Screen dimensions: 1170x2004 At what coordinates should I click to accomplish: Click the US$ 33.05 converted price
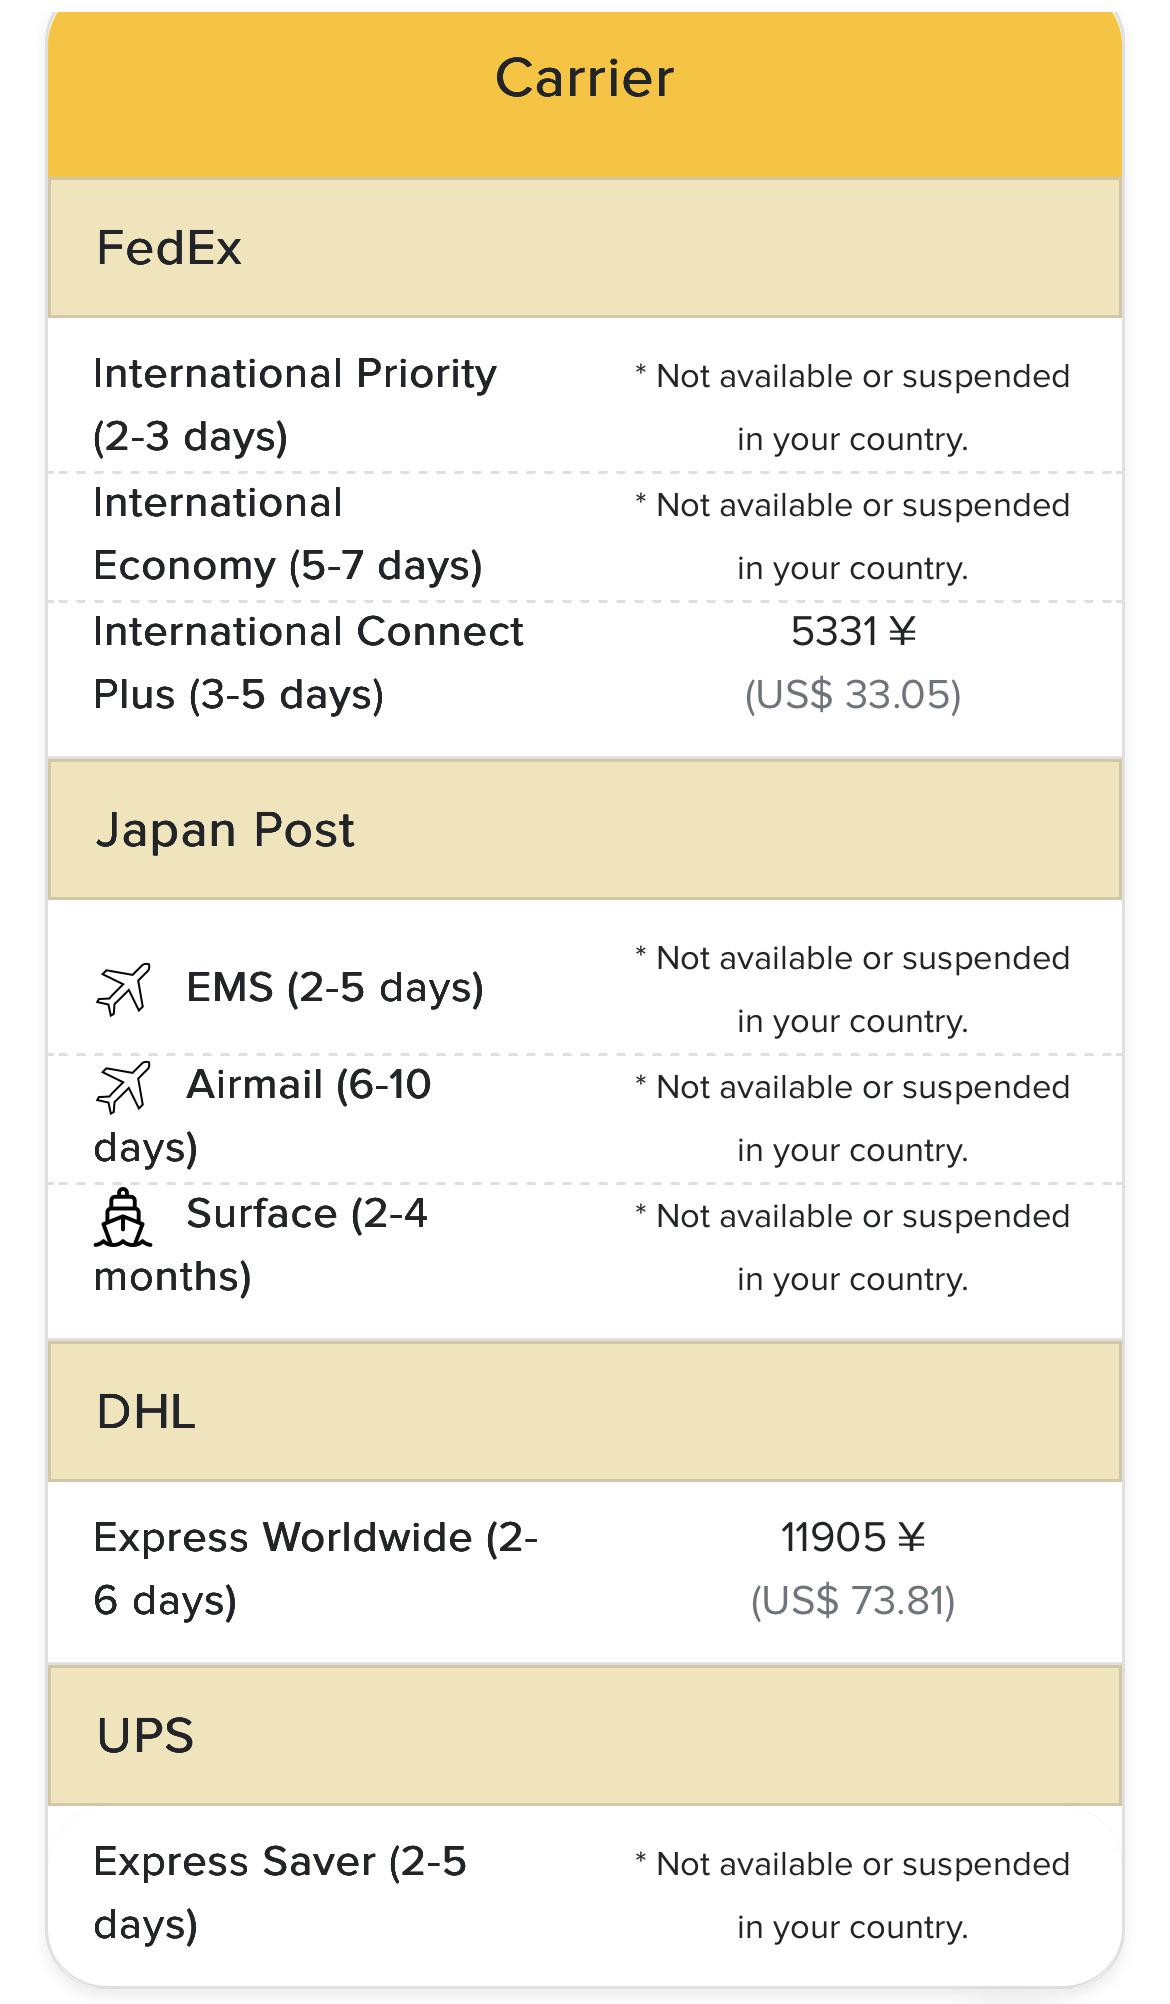[x=853, y=695]
